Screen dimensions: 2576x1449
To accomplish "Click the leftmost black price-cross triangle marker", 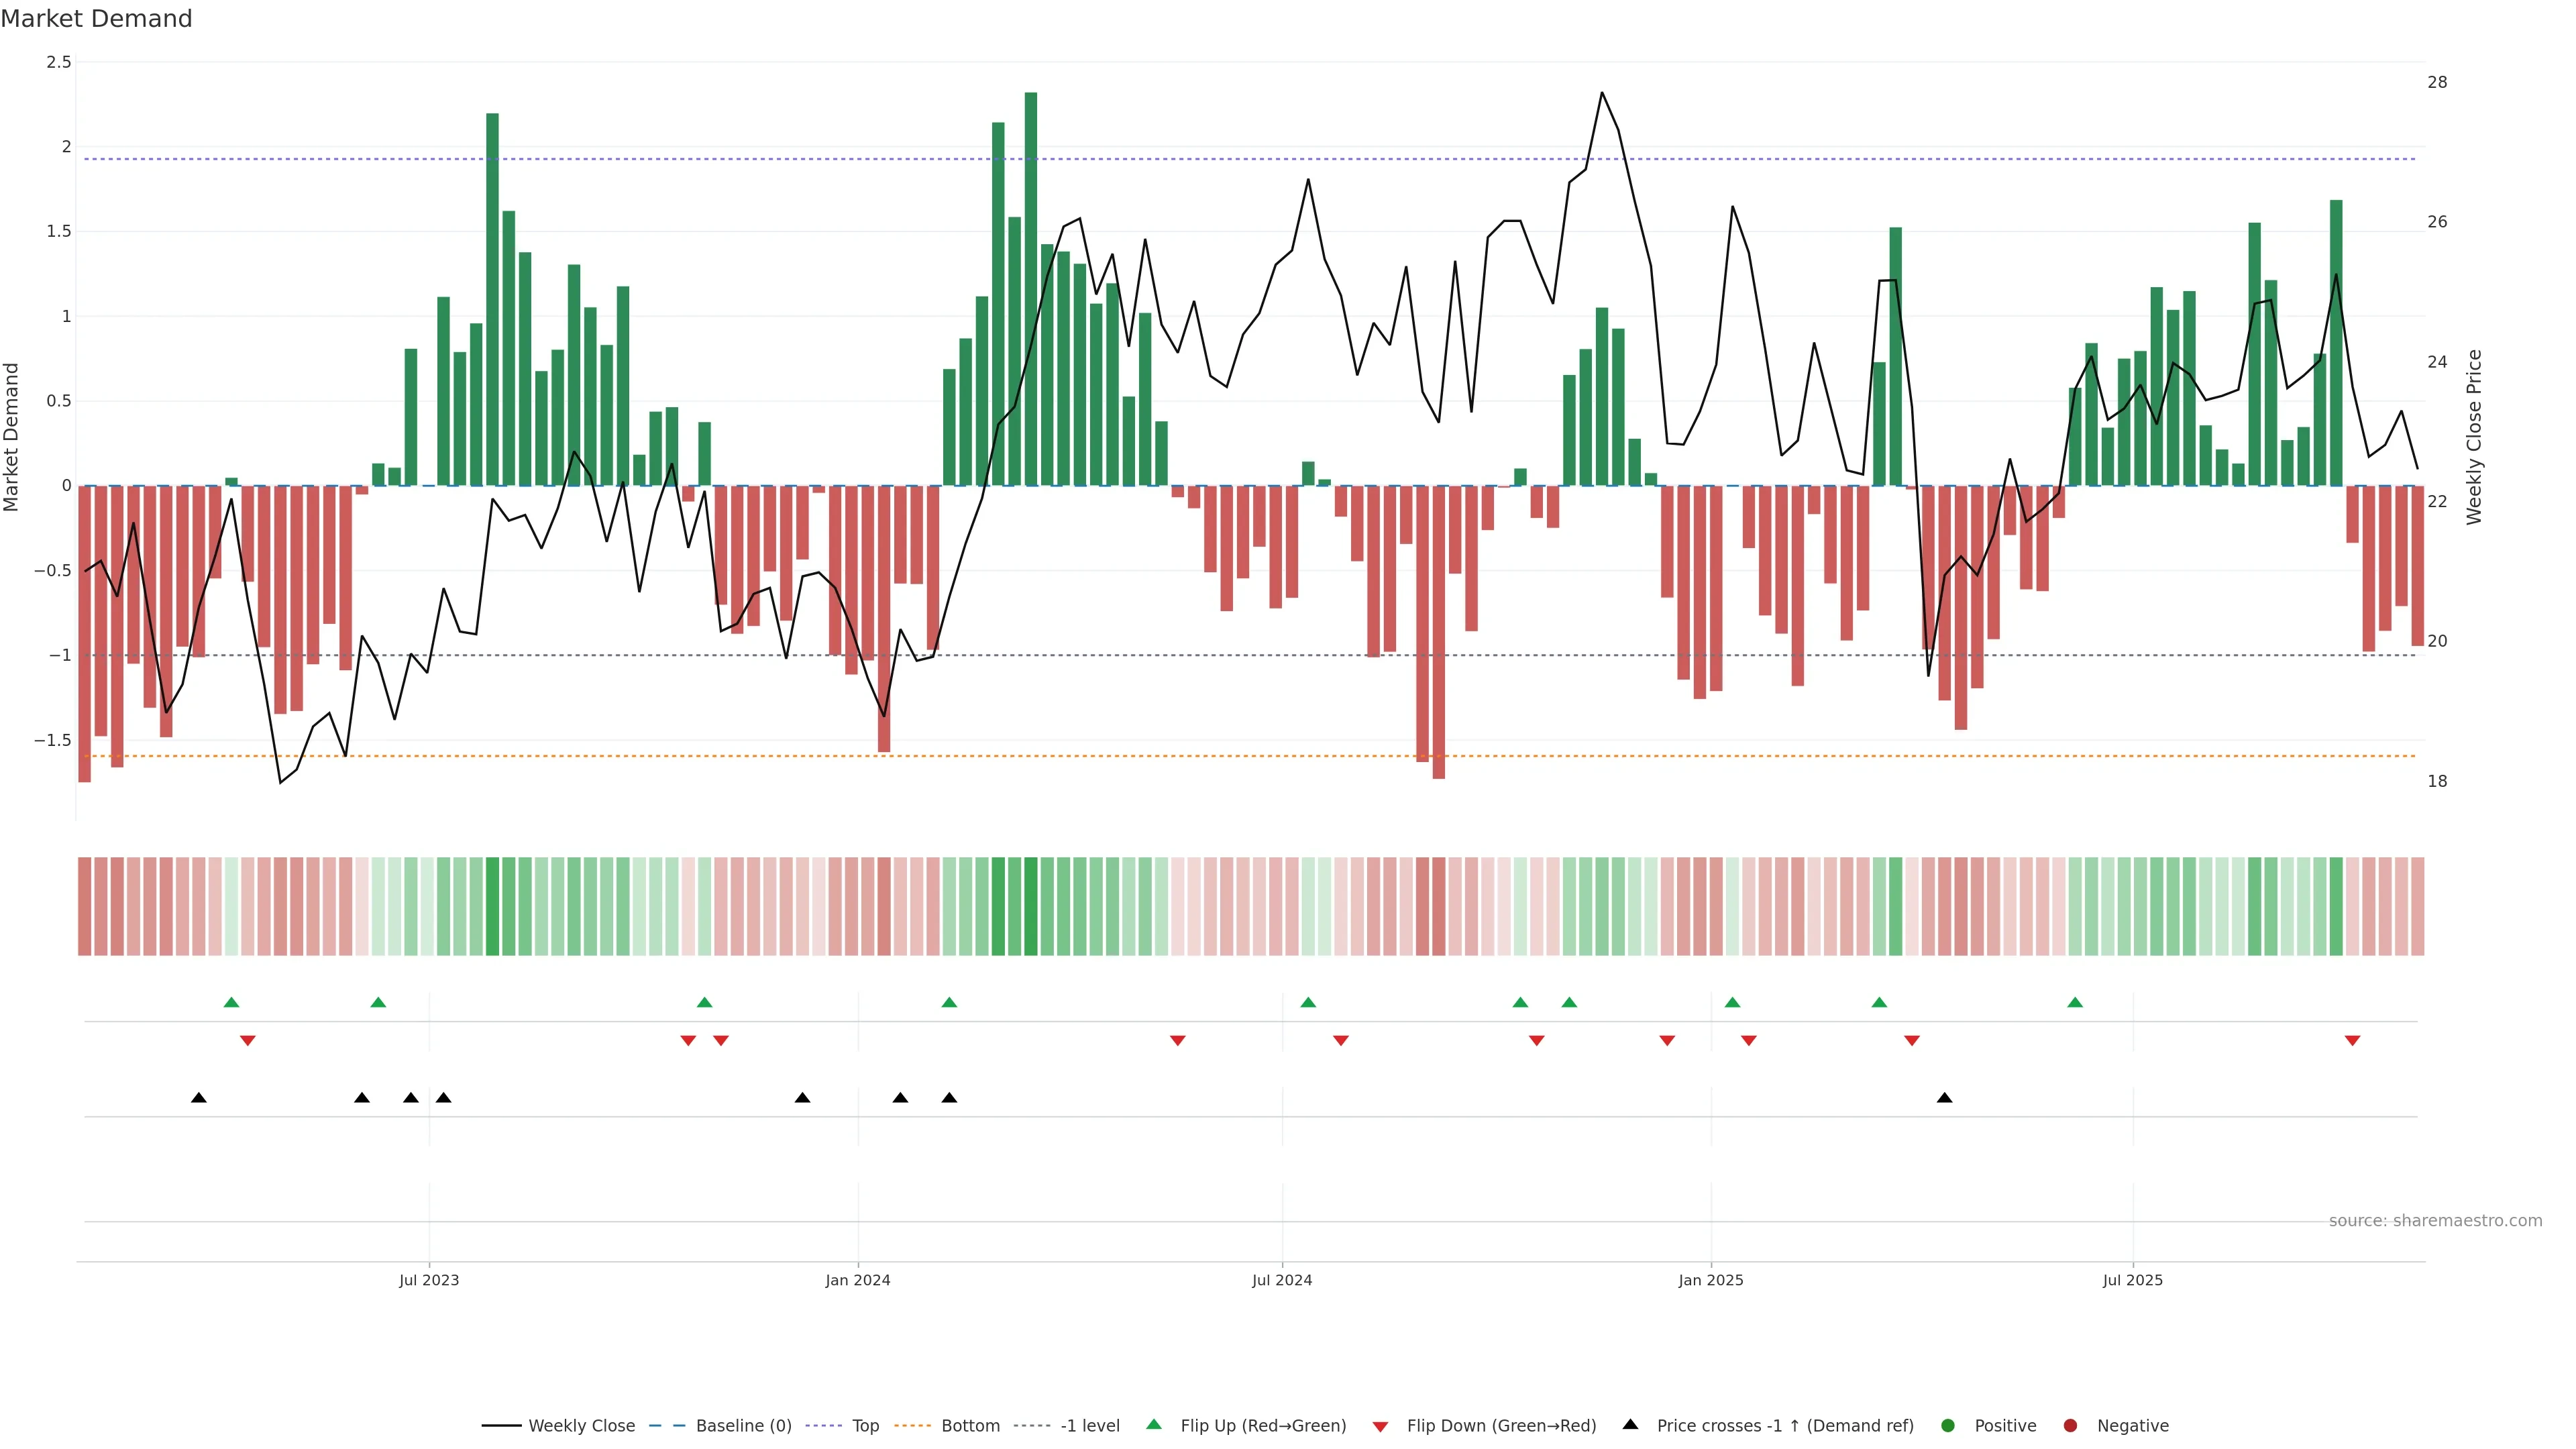I will [199, 1098].
